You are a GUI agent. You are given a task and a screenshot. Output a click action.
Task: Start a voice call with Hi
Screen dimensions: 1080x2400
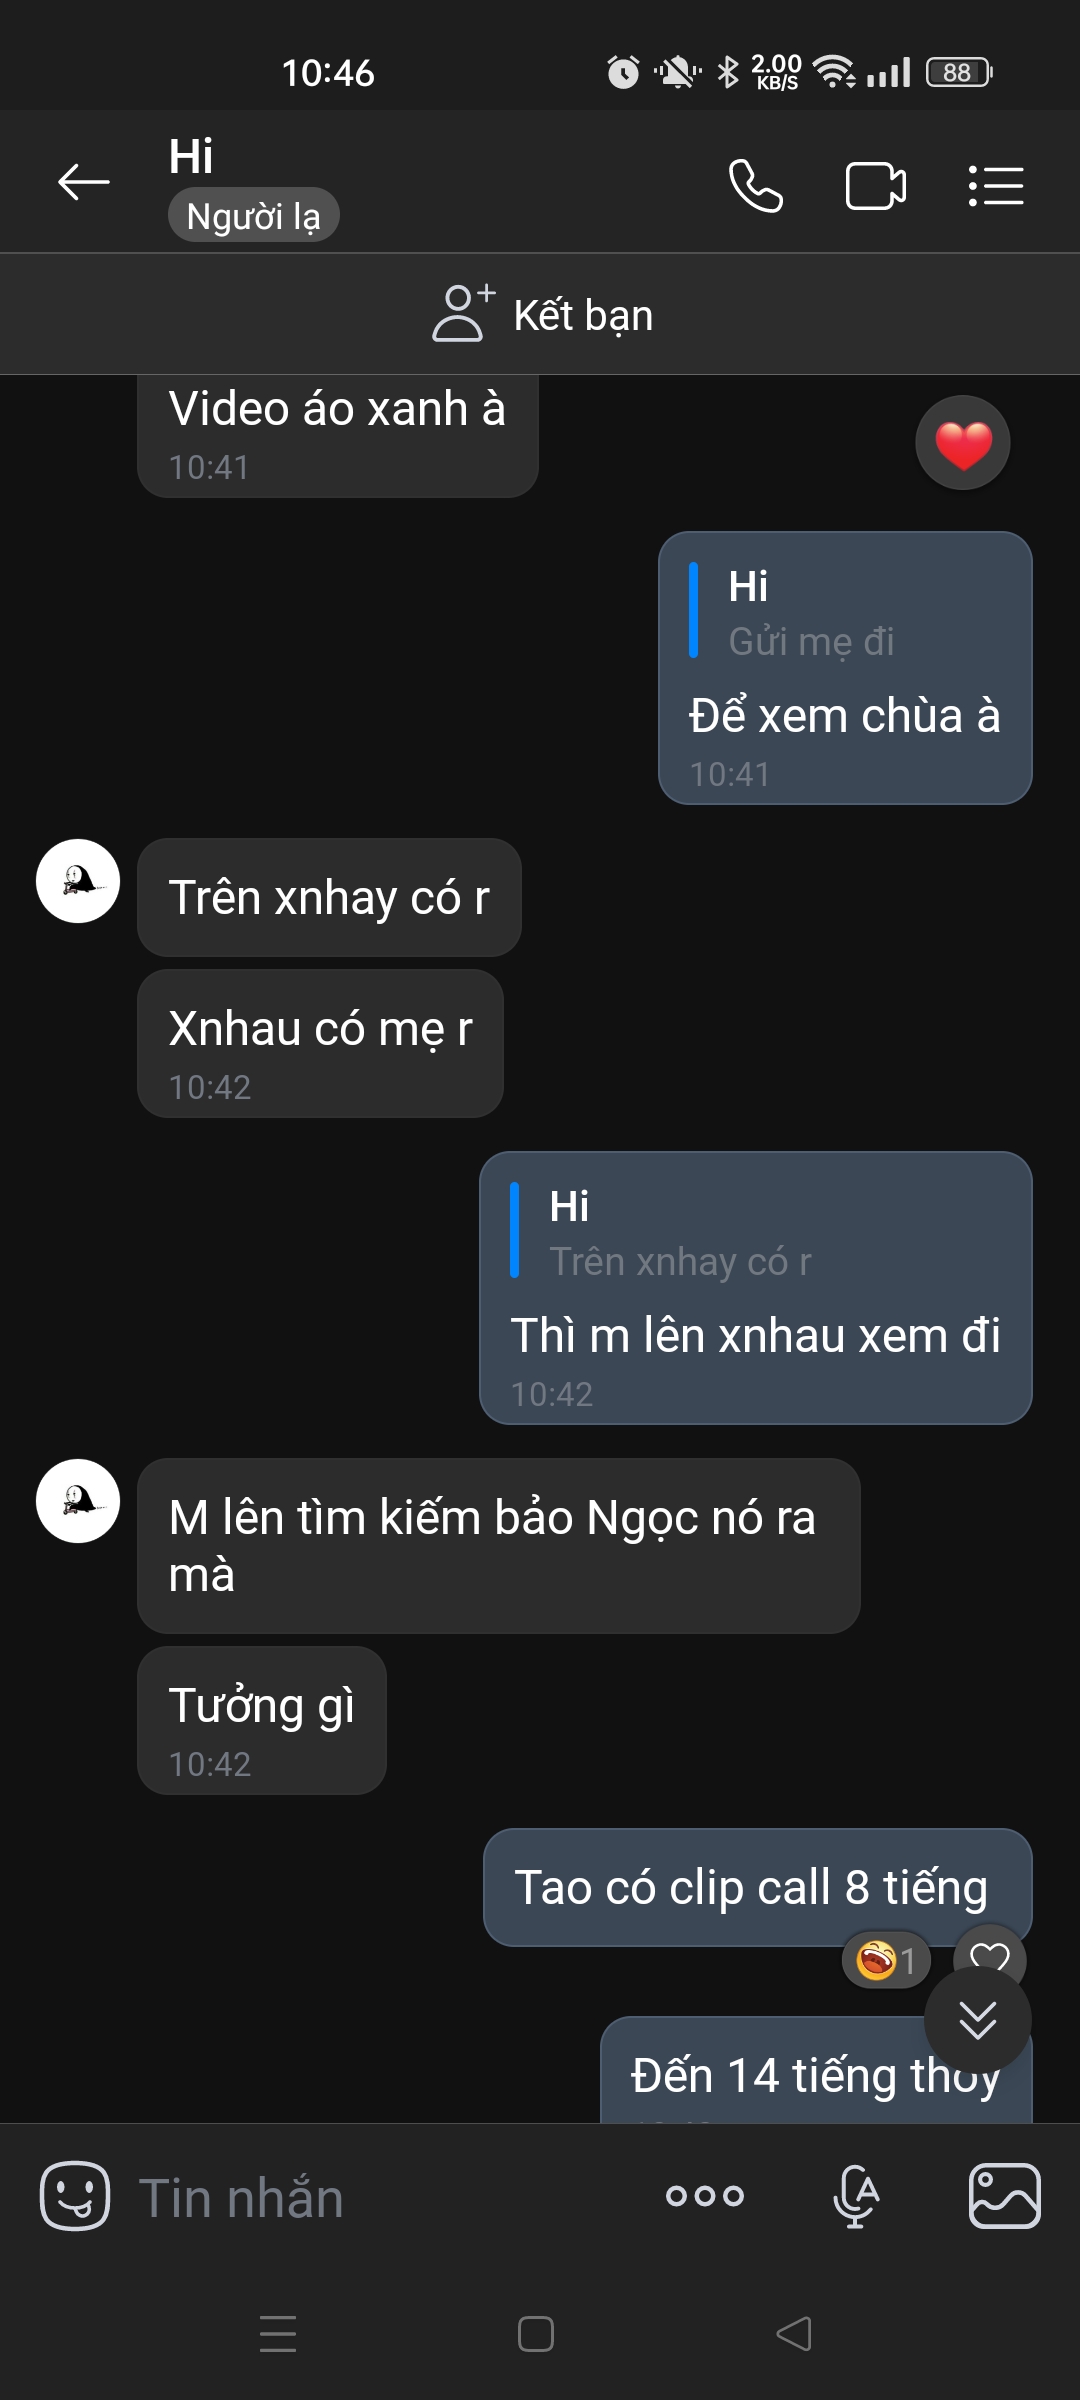pos(755,186)
